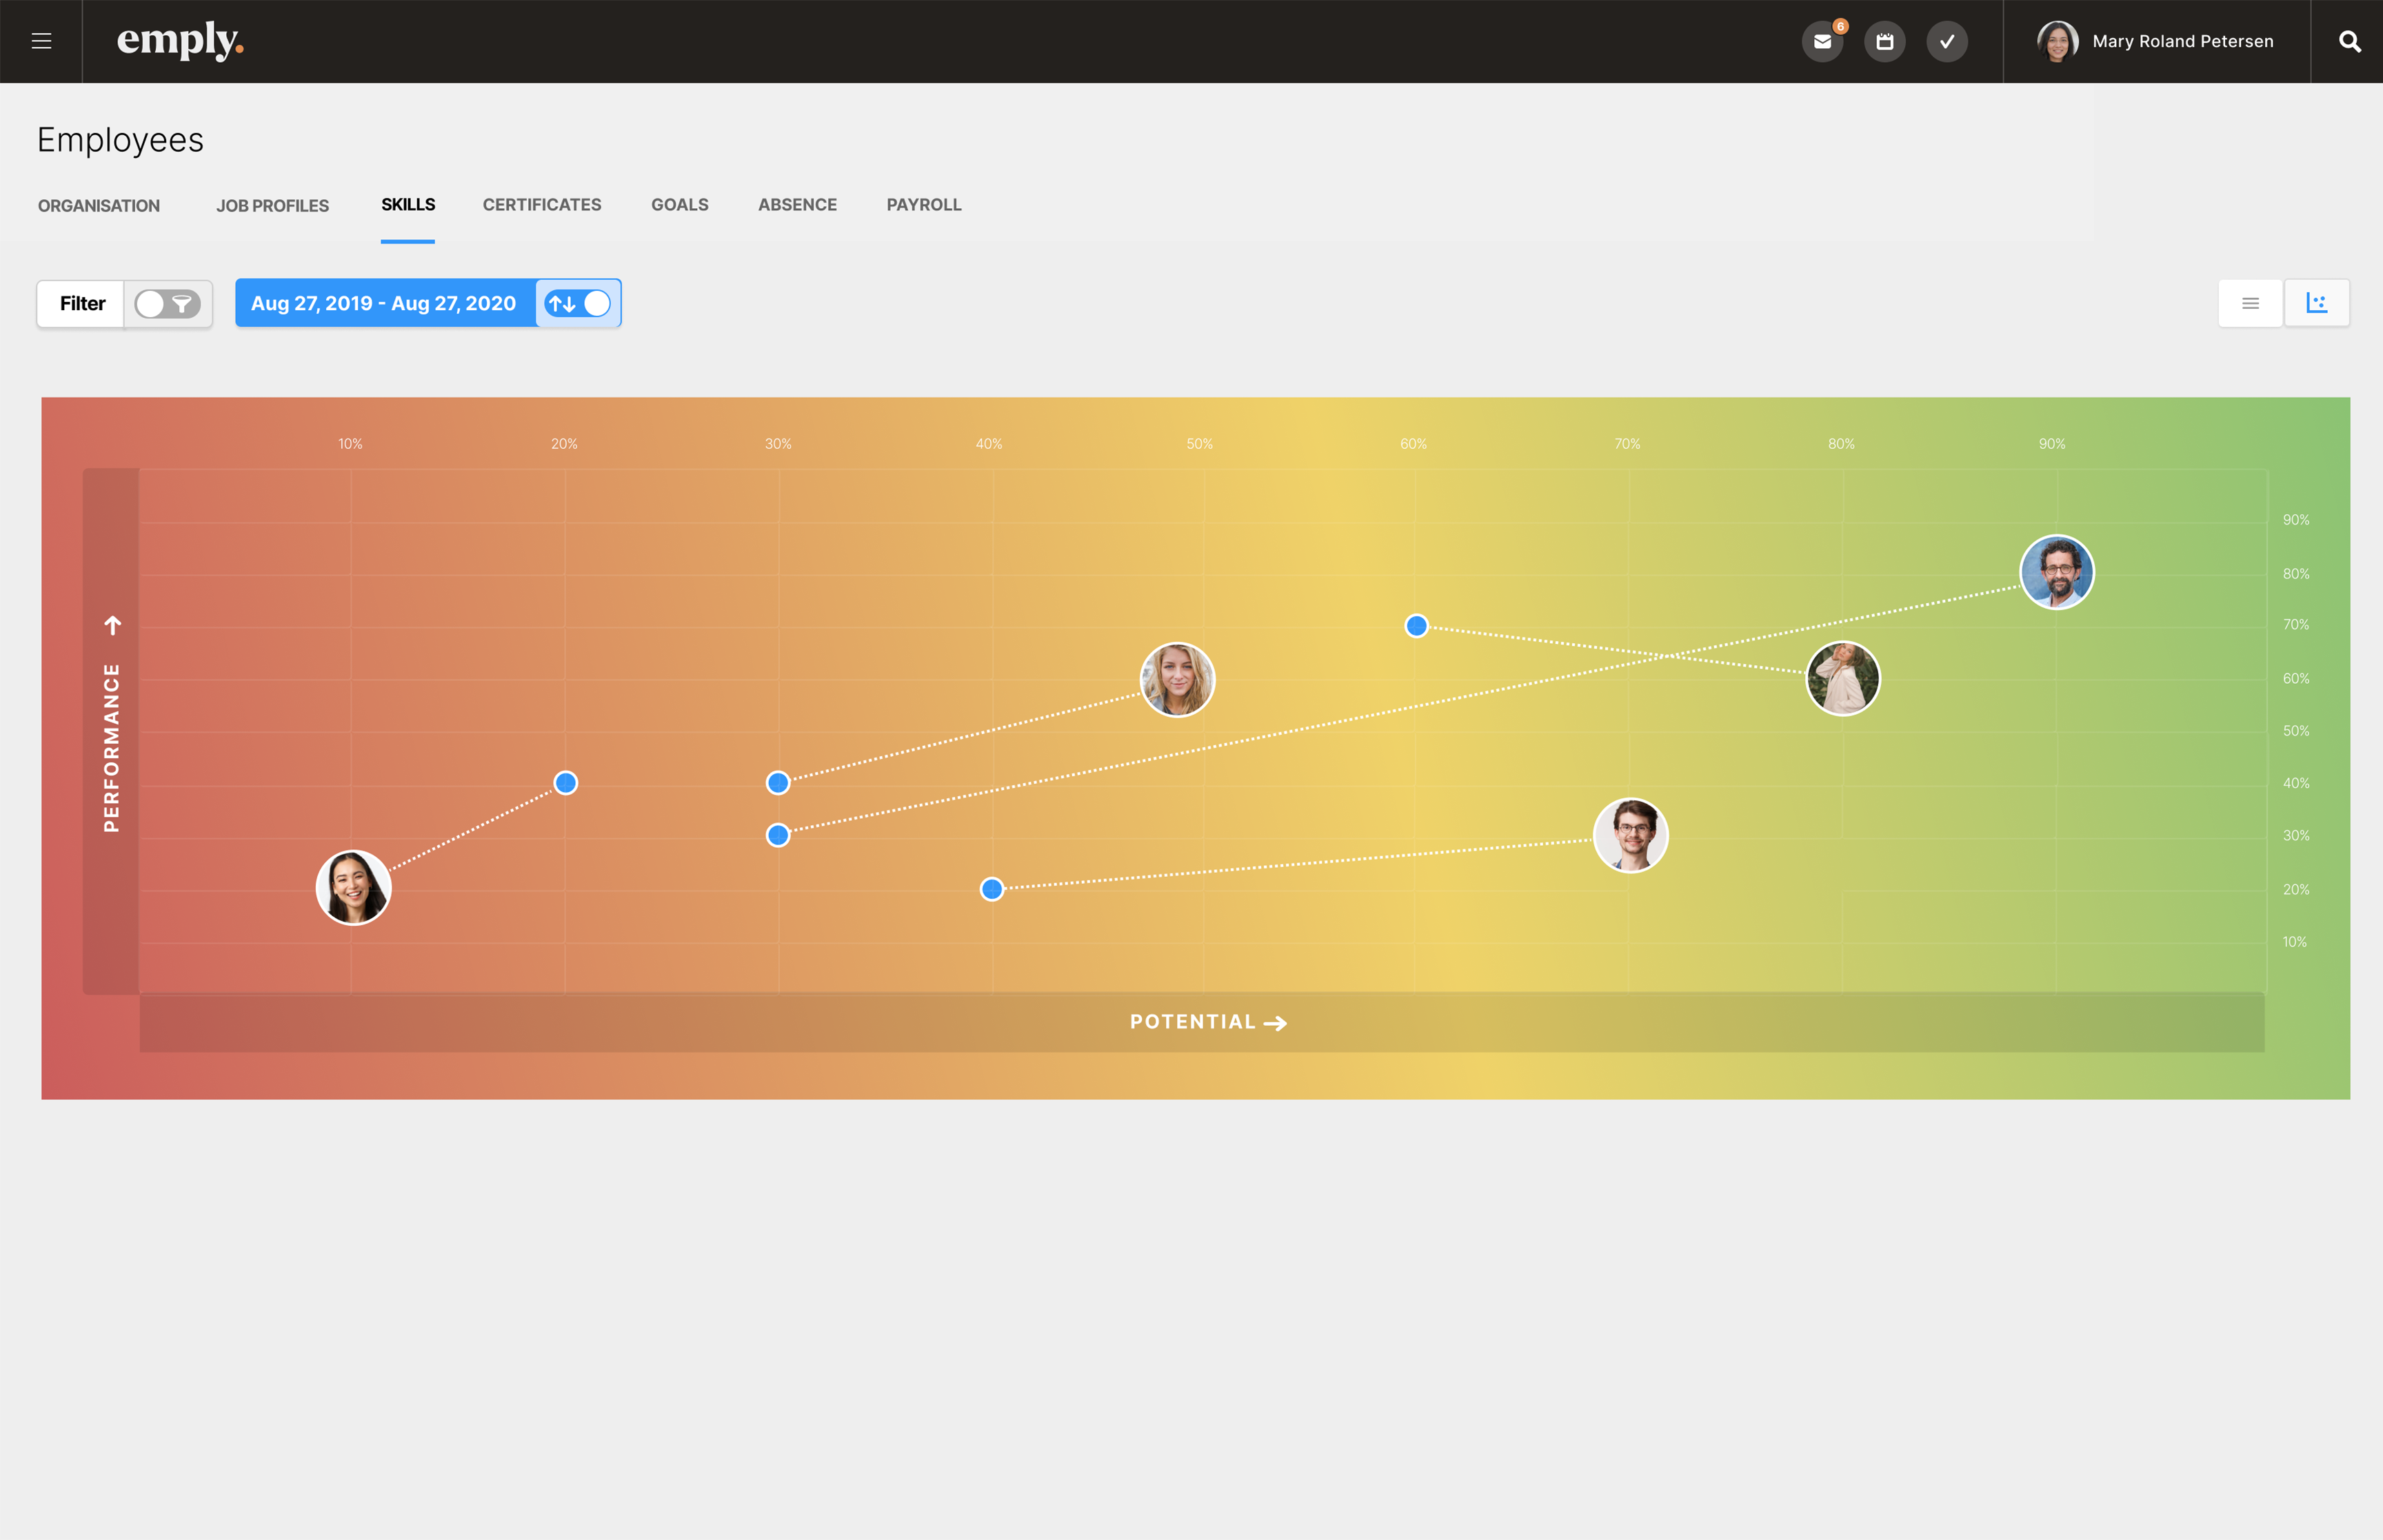Open the Goals tab
Viewport: 2383px width, 1540px height.
(680, 205)
